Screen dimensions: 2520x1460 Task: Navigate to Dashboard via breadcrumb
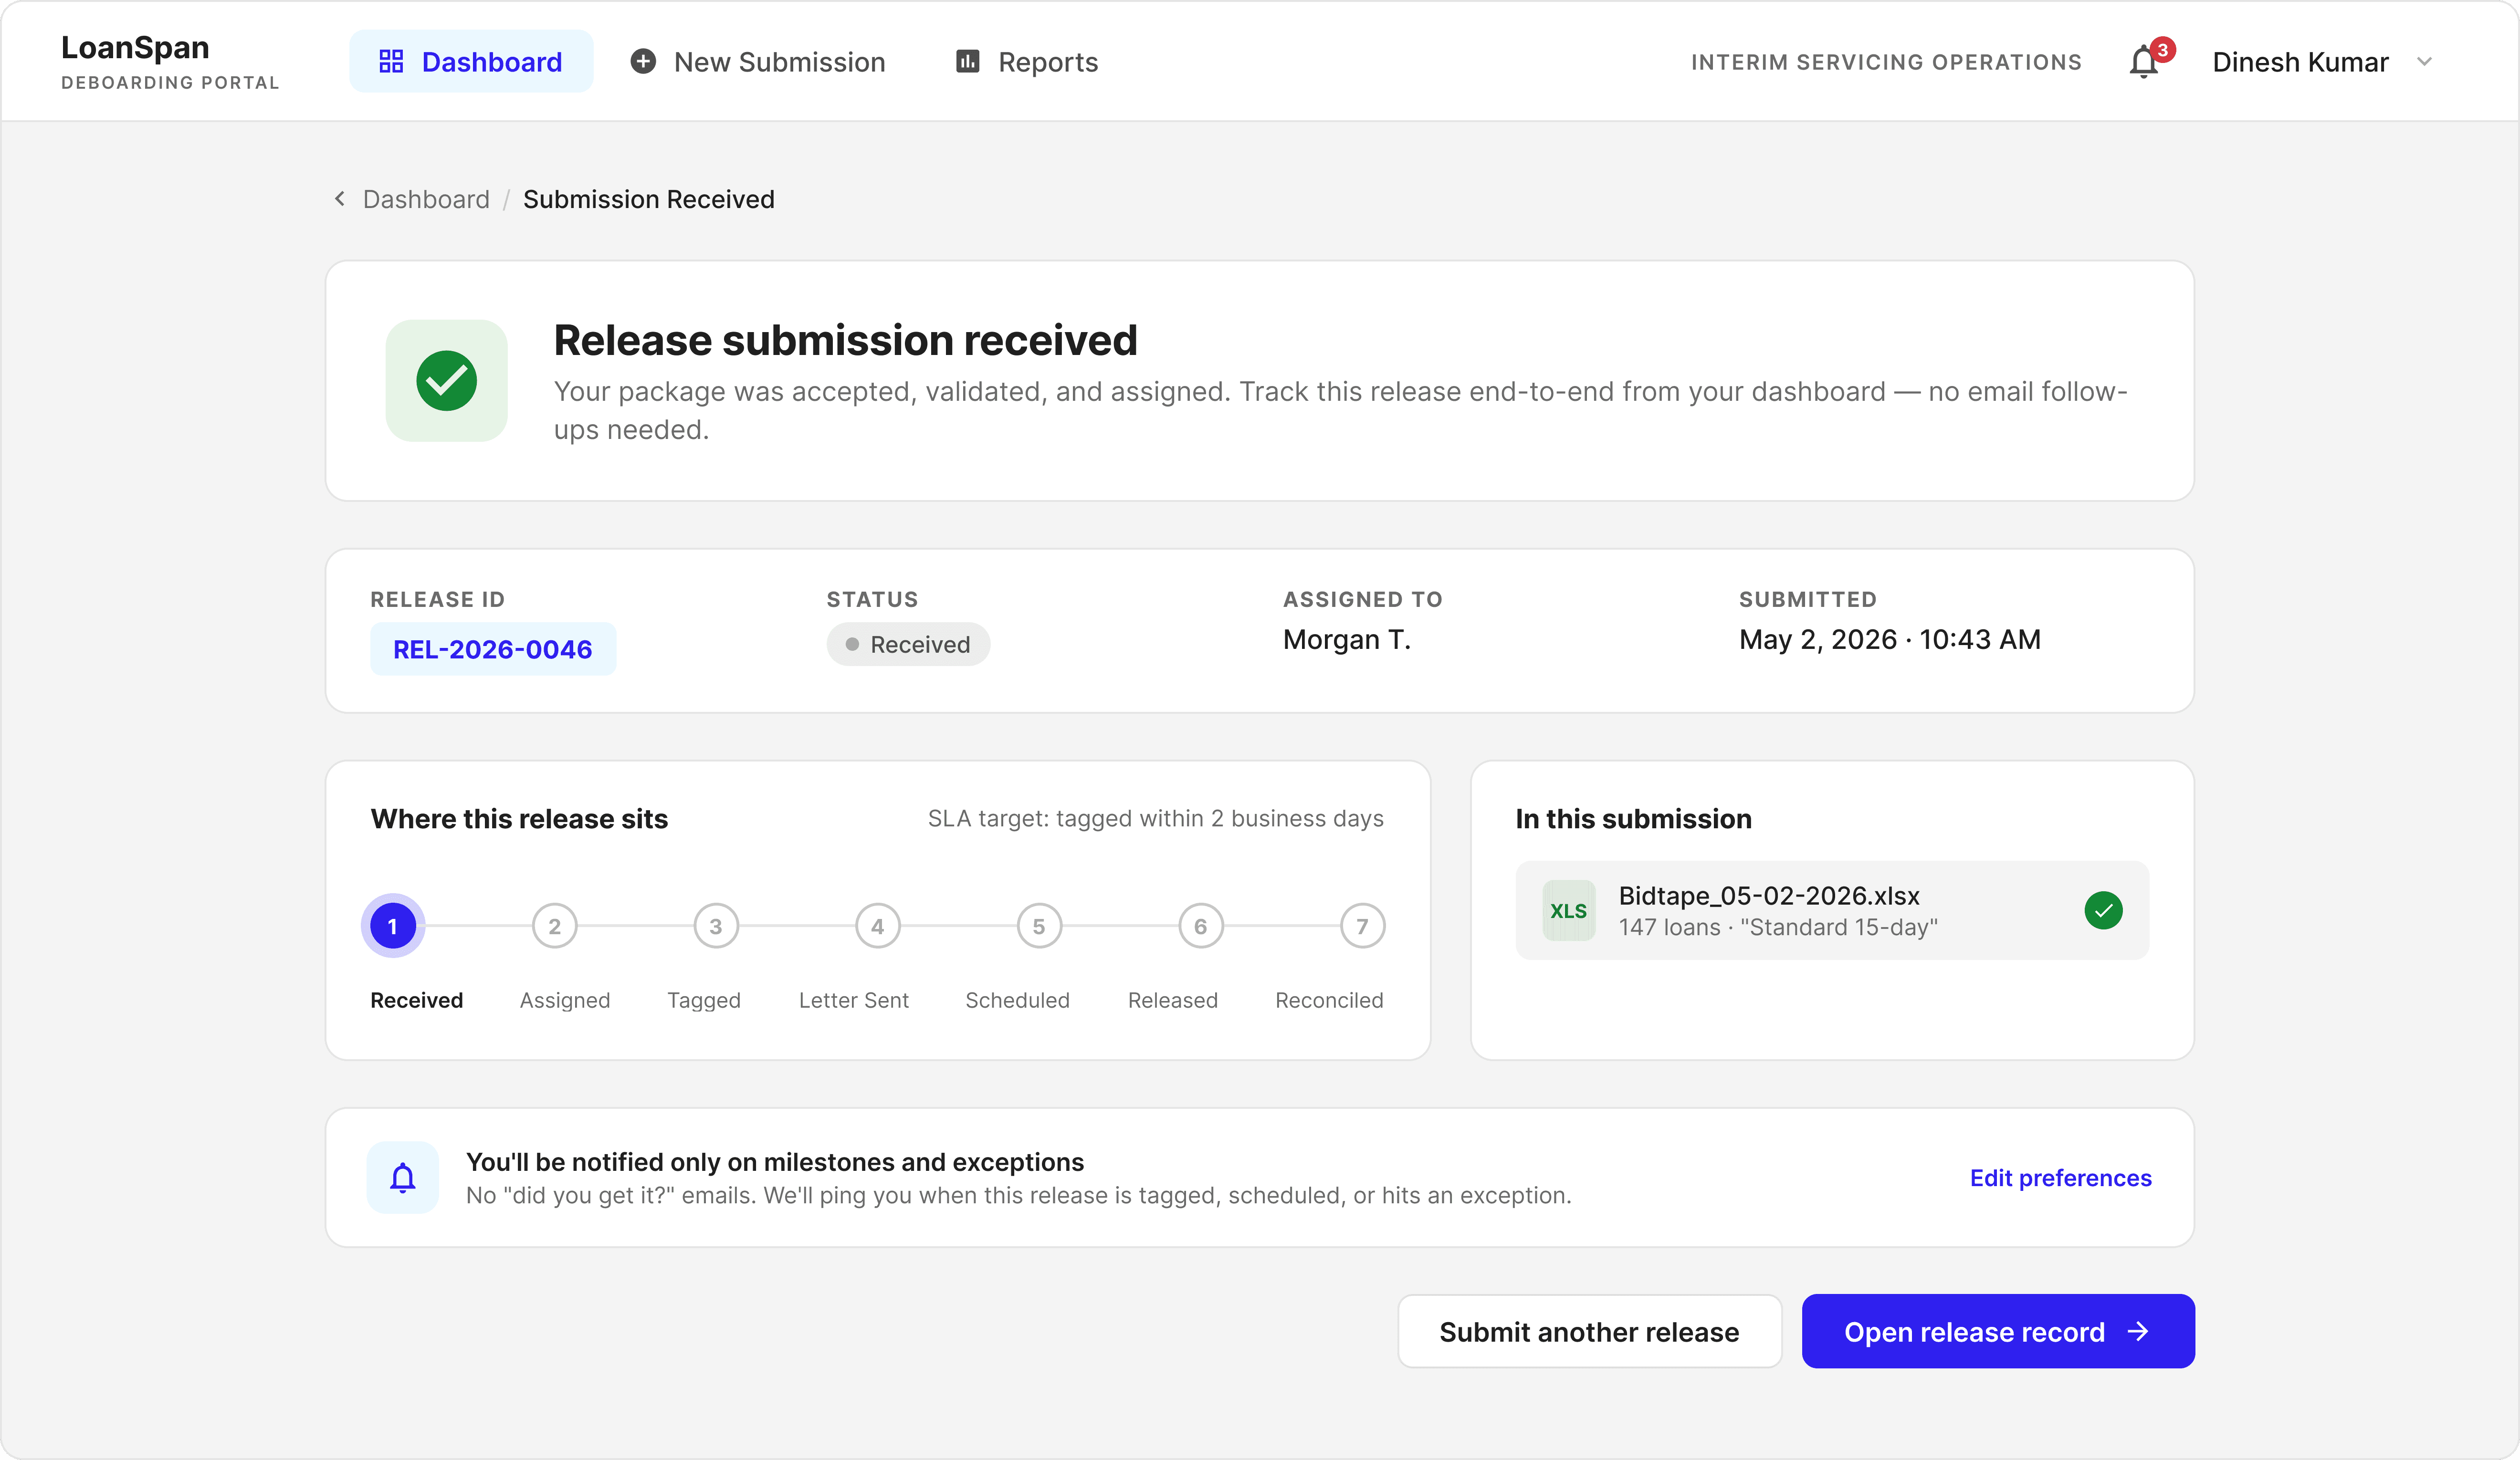click(x=426, y=199)
